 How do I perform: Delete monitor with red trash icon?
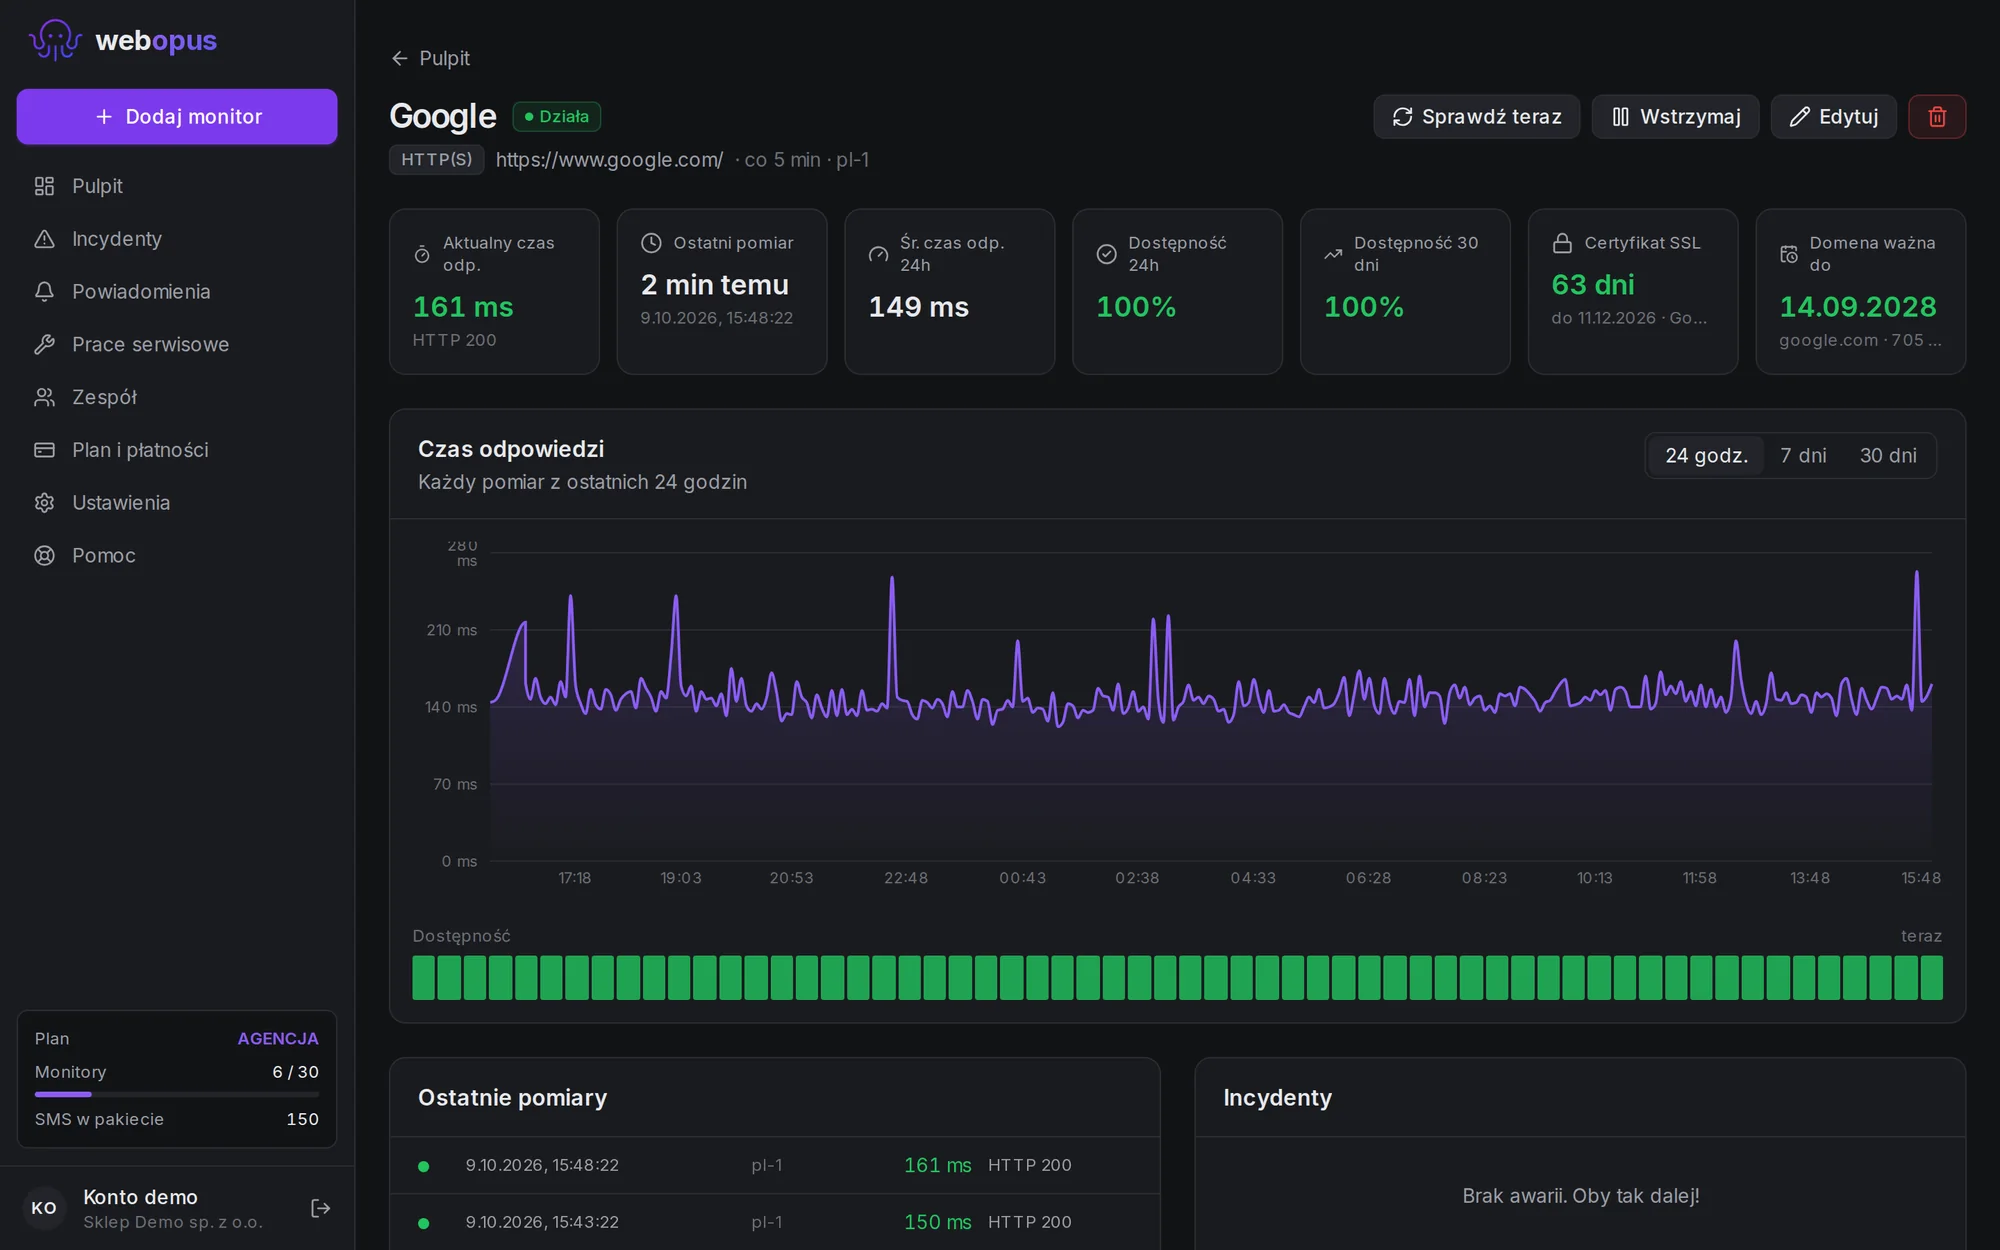click(x=1937, y=117)
